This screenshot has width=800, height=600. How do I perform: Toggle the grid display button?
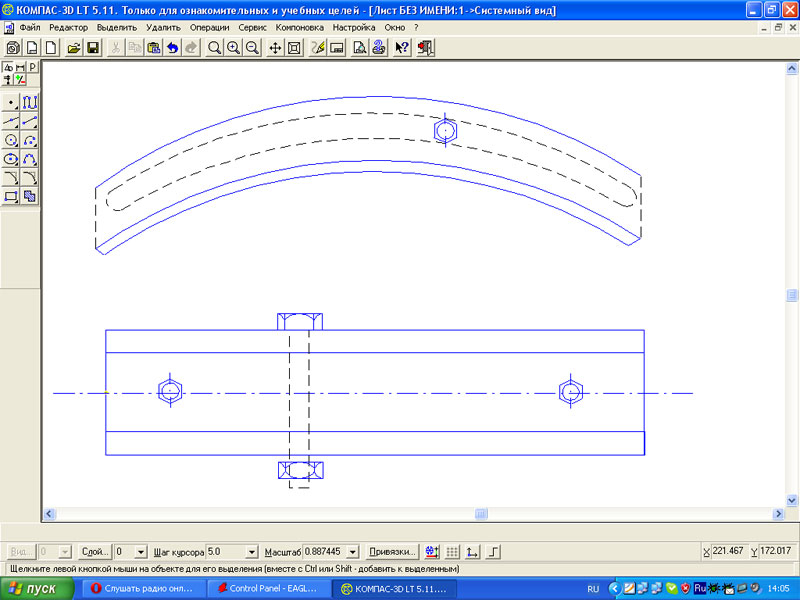coord(452,551)
